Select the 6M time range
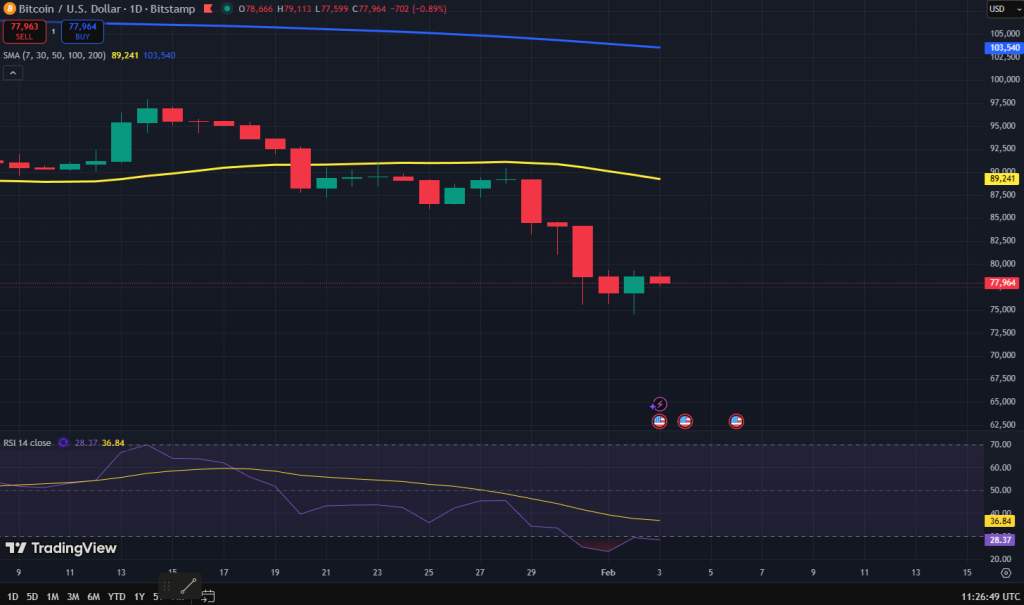This screenshot has width=1024, height=605. pos(93,597)
